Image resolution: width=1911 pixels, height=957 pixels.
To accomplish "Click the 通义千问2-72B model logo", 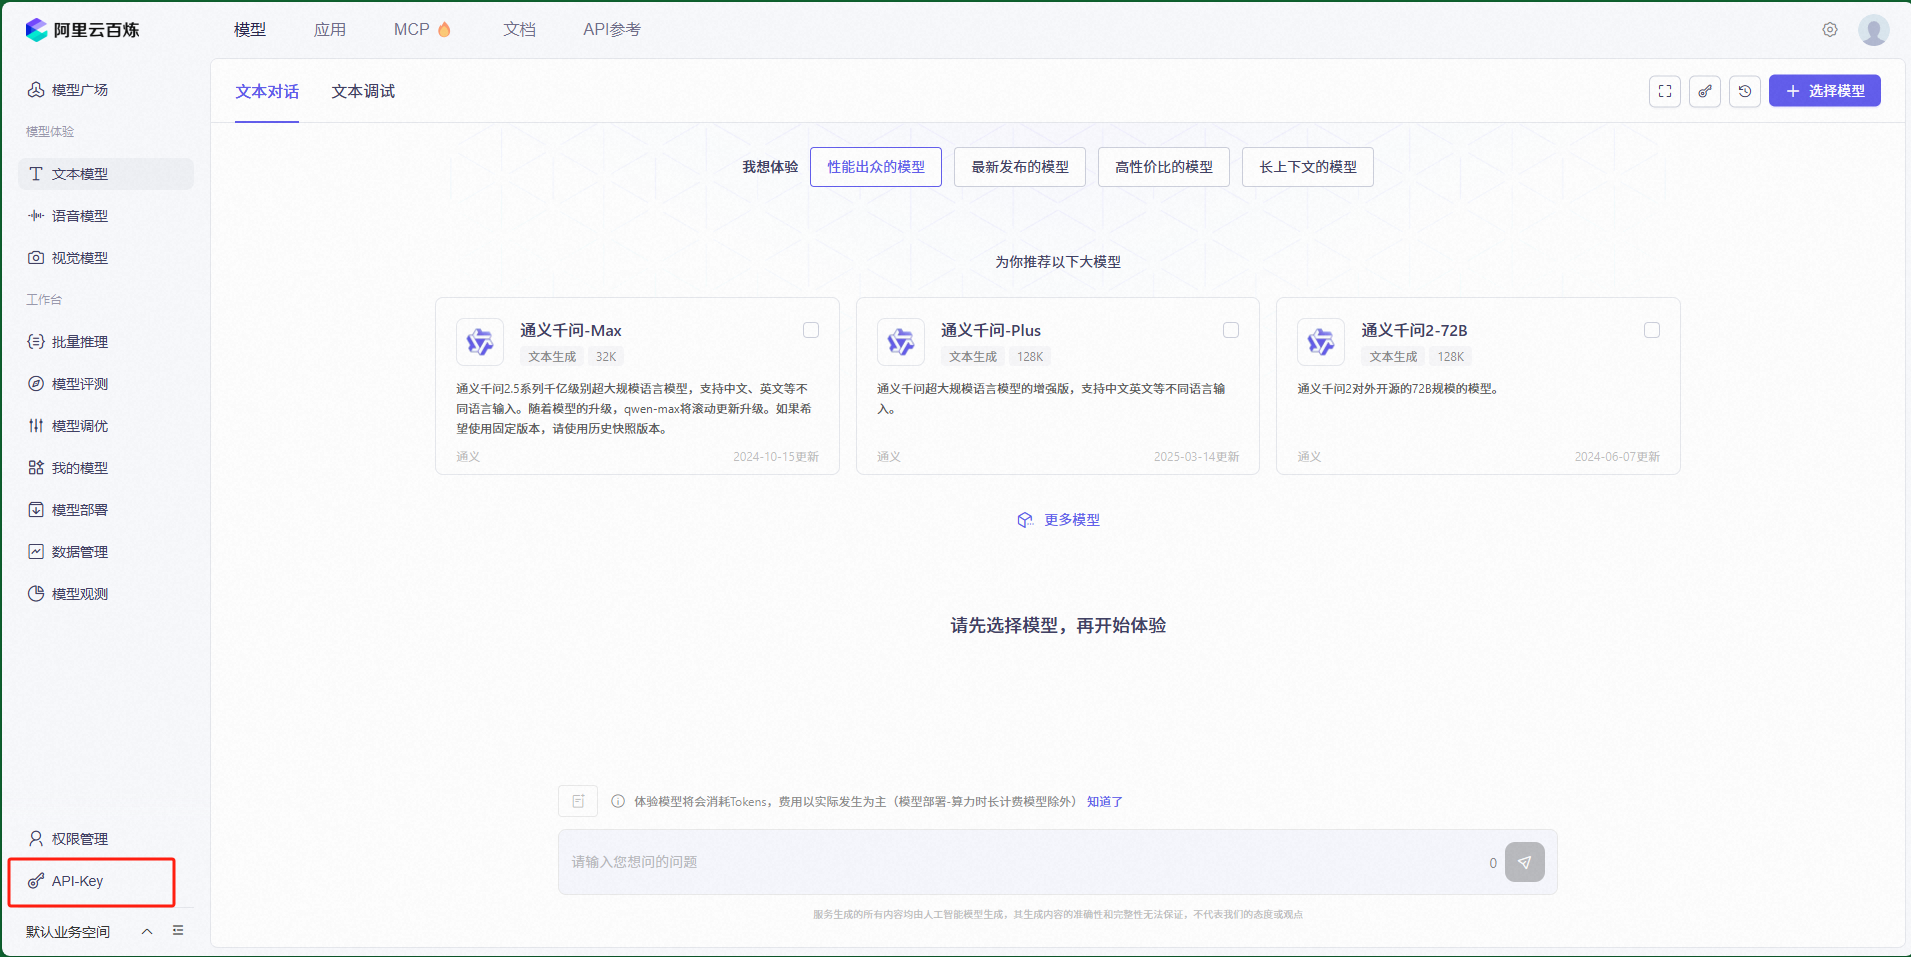I will click(x=1321, y=342).
